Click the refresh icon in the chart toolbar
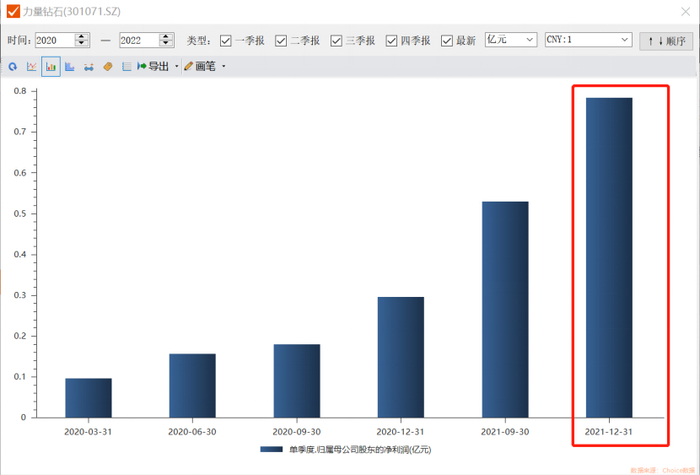 tap(12, 67)
